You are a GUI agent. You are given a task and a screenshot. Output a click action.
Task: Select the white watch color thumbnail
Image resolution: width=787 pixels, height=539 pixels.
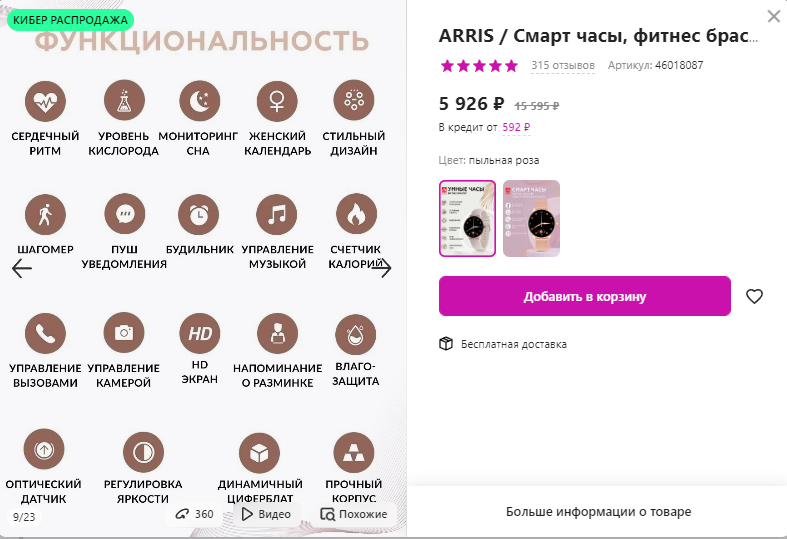pyautogui.click(x=468, y=218)
